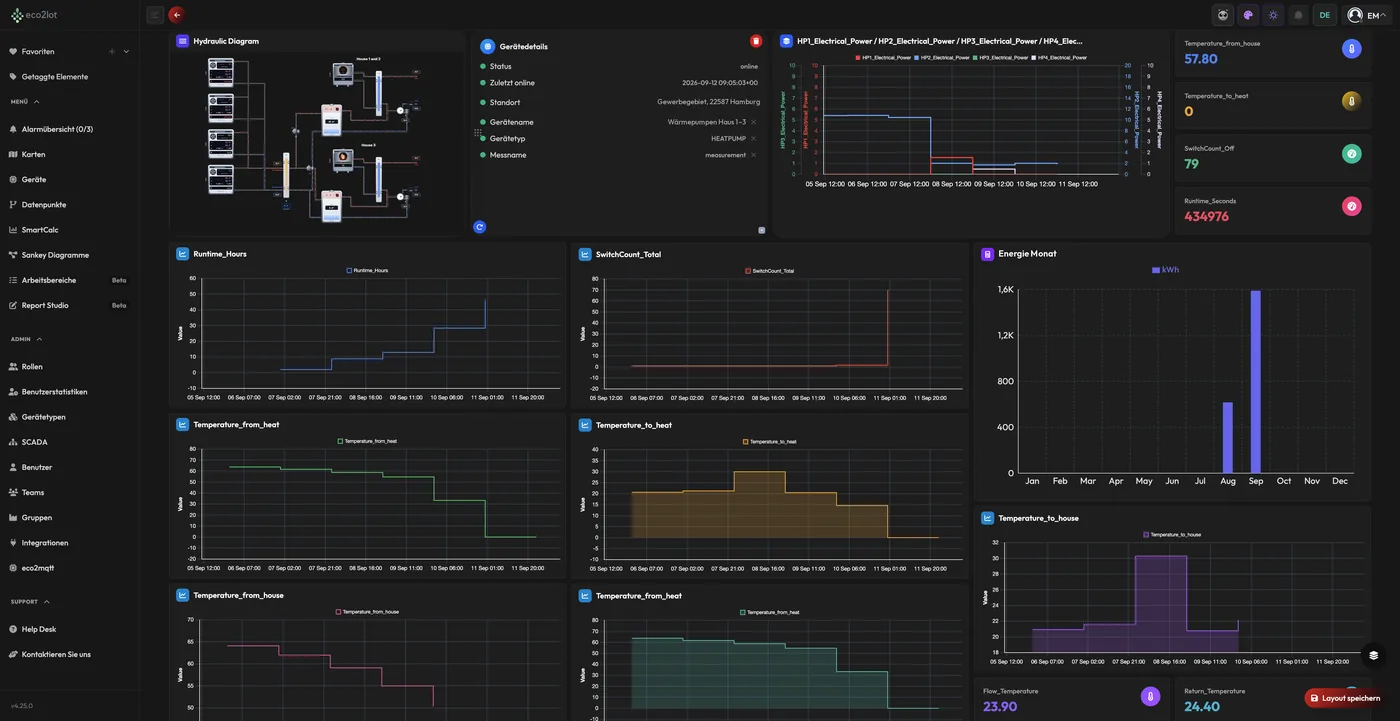Save the layout with Layout speichern

[x=1345, y=698]
